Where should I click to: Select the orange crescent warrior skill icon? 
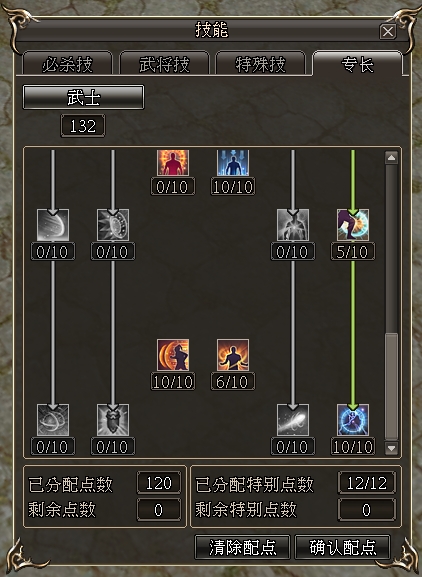pyautogui.click(x=173, y=355)
